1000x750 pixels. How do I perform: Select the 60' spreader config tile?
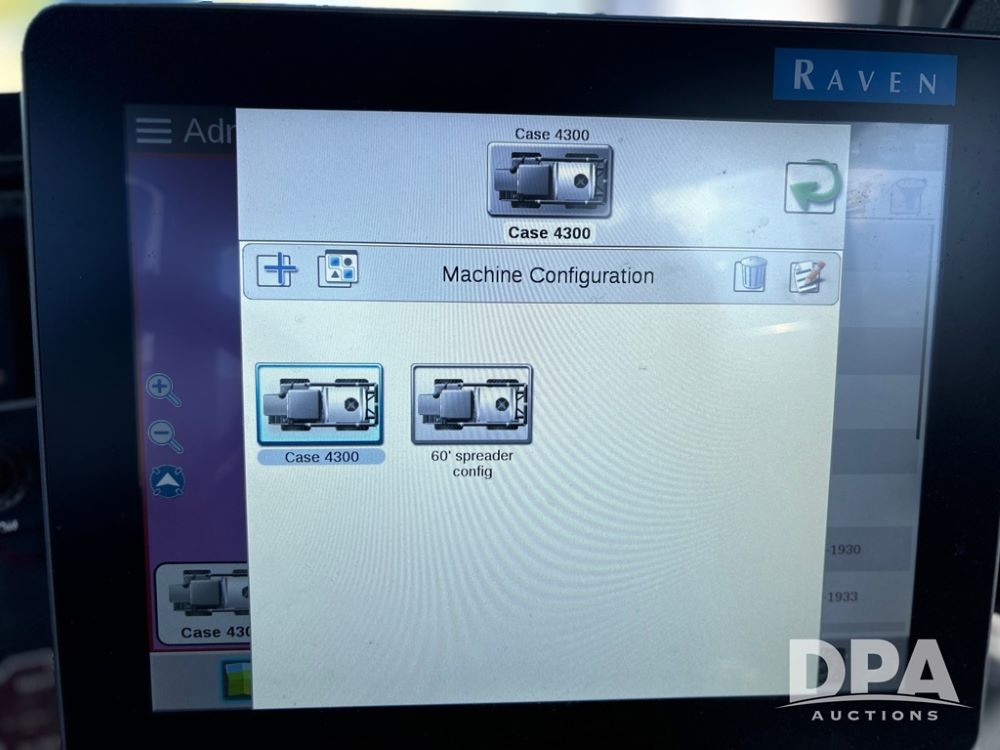(x=472, y=404)
